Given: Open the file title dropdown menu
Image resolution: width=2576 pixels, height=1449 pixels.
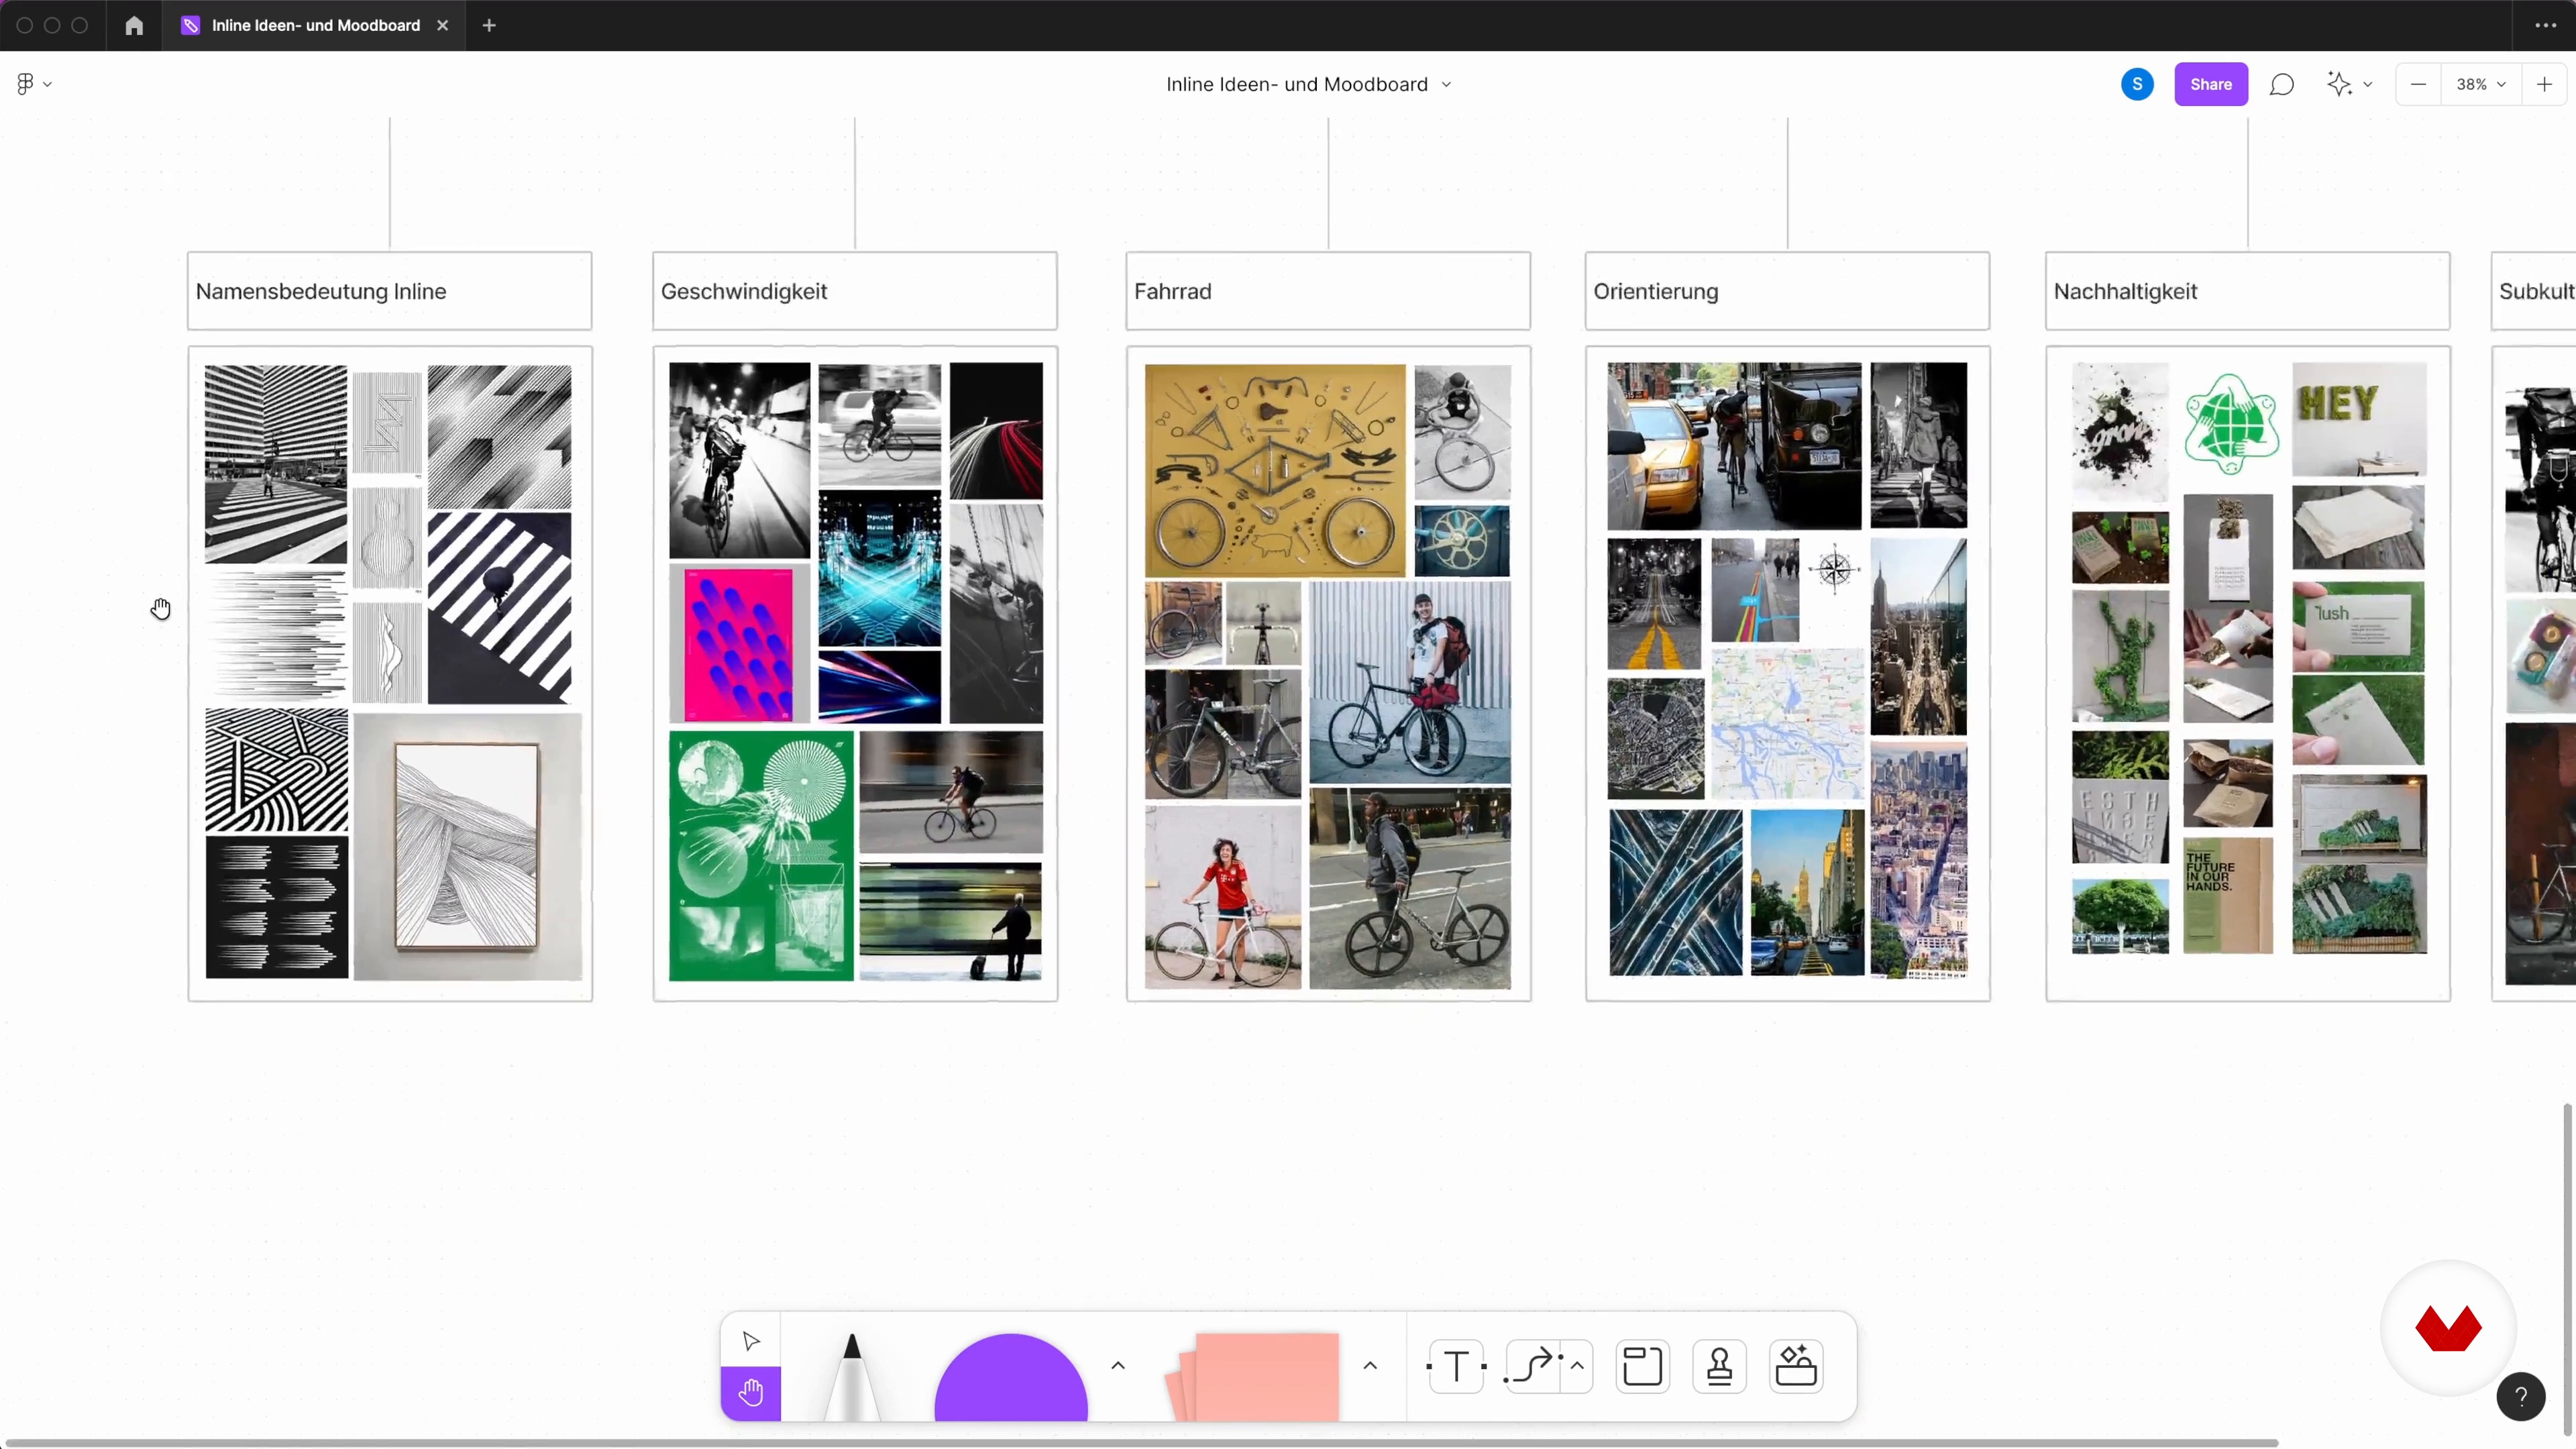Looking at the screenshot, I should pos(1446,85).
